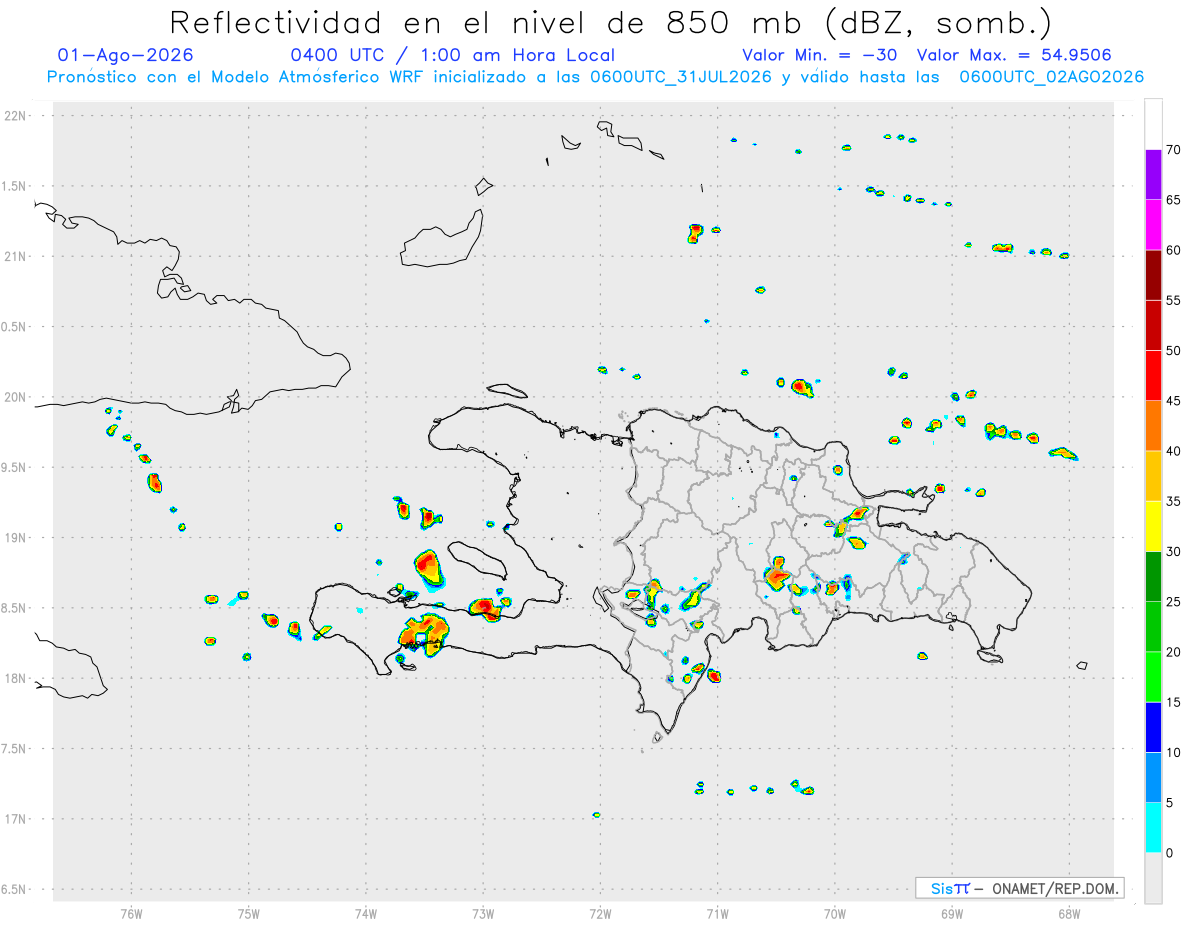This screenshot has height=927, width=1200.
Task: Click the colorbar value label '15'
Action: click(x=1174, y=702)
